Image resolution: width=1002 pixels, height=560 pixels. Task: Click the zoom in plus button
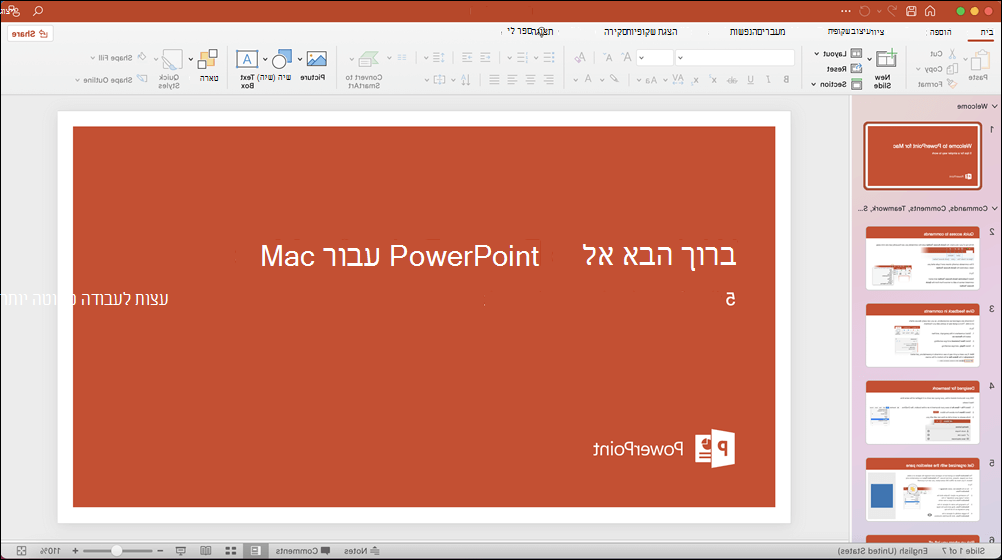pos(75,550)
